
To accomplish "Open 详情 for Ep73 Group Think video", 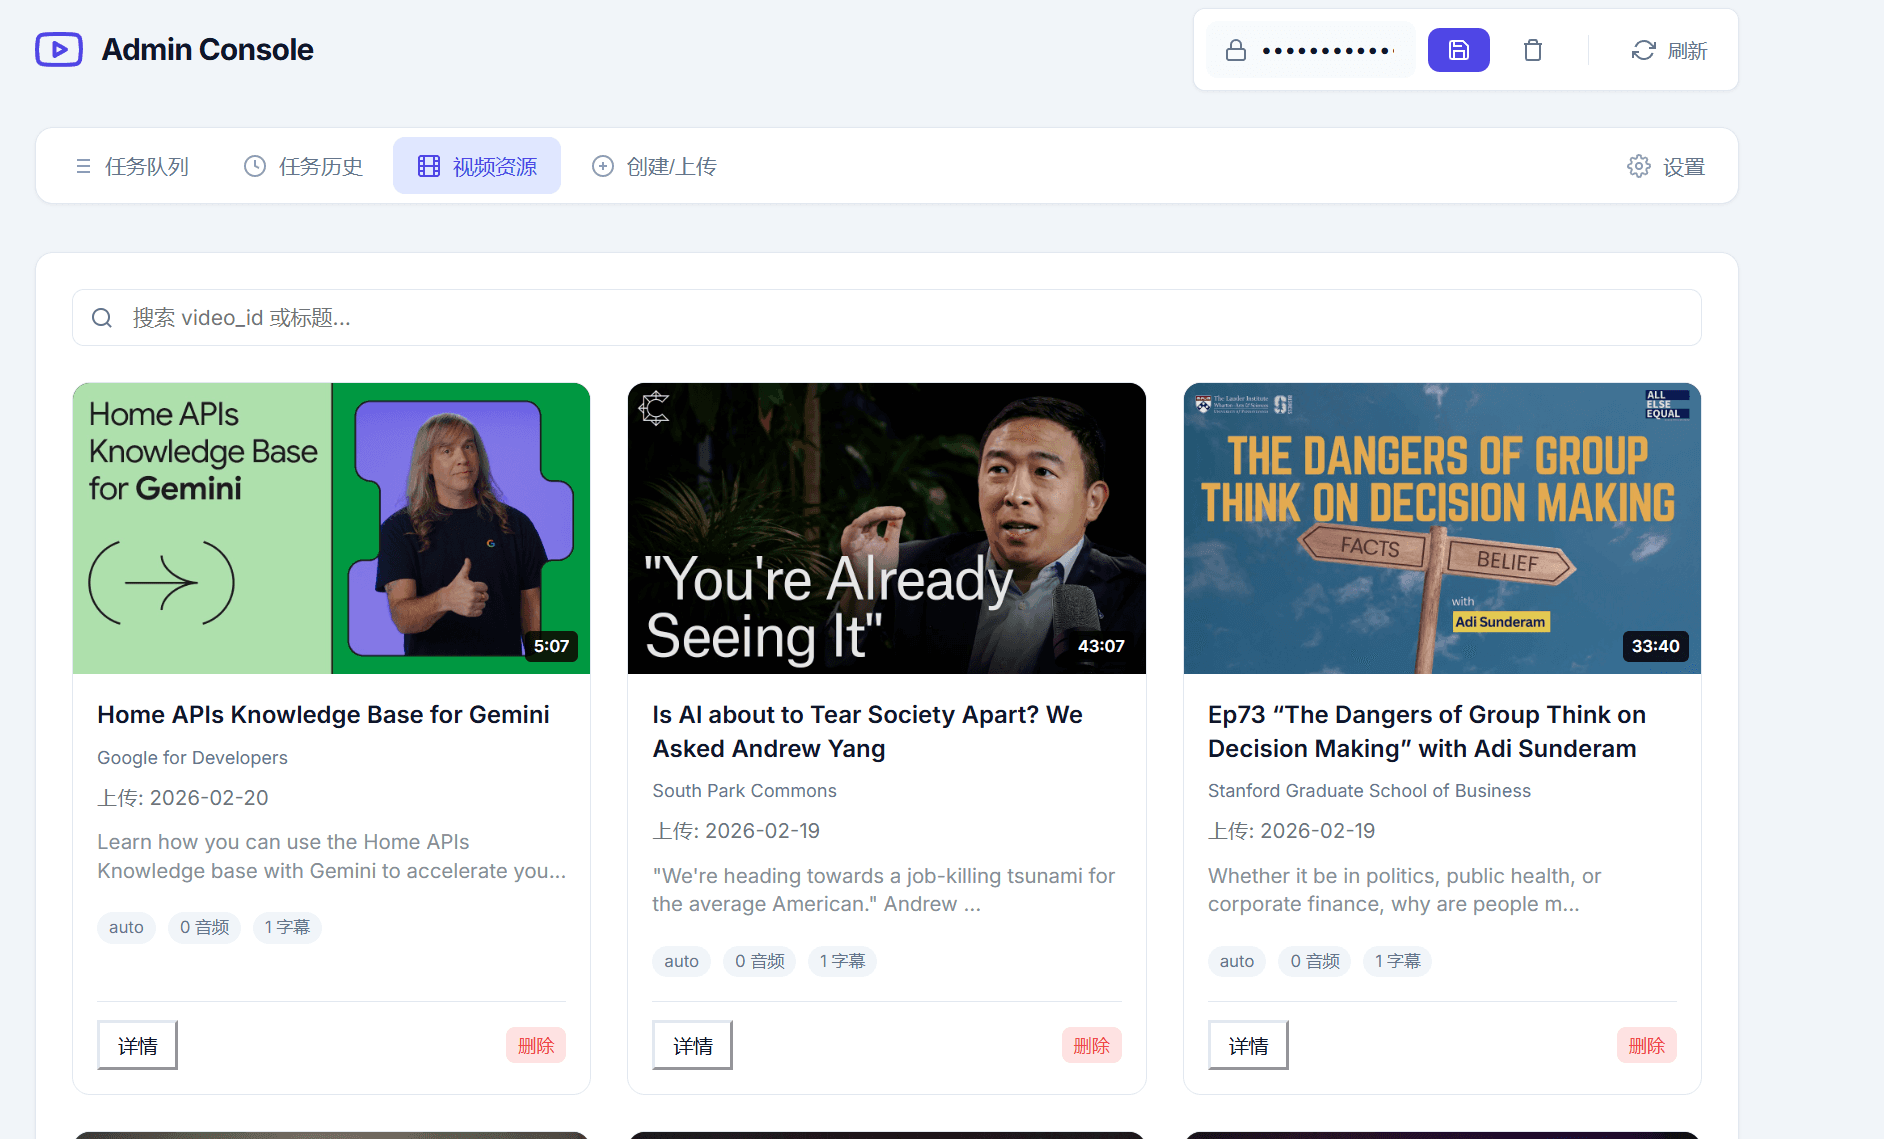I will (x=1248, y=1045).
